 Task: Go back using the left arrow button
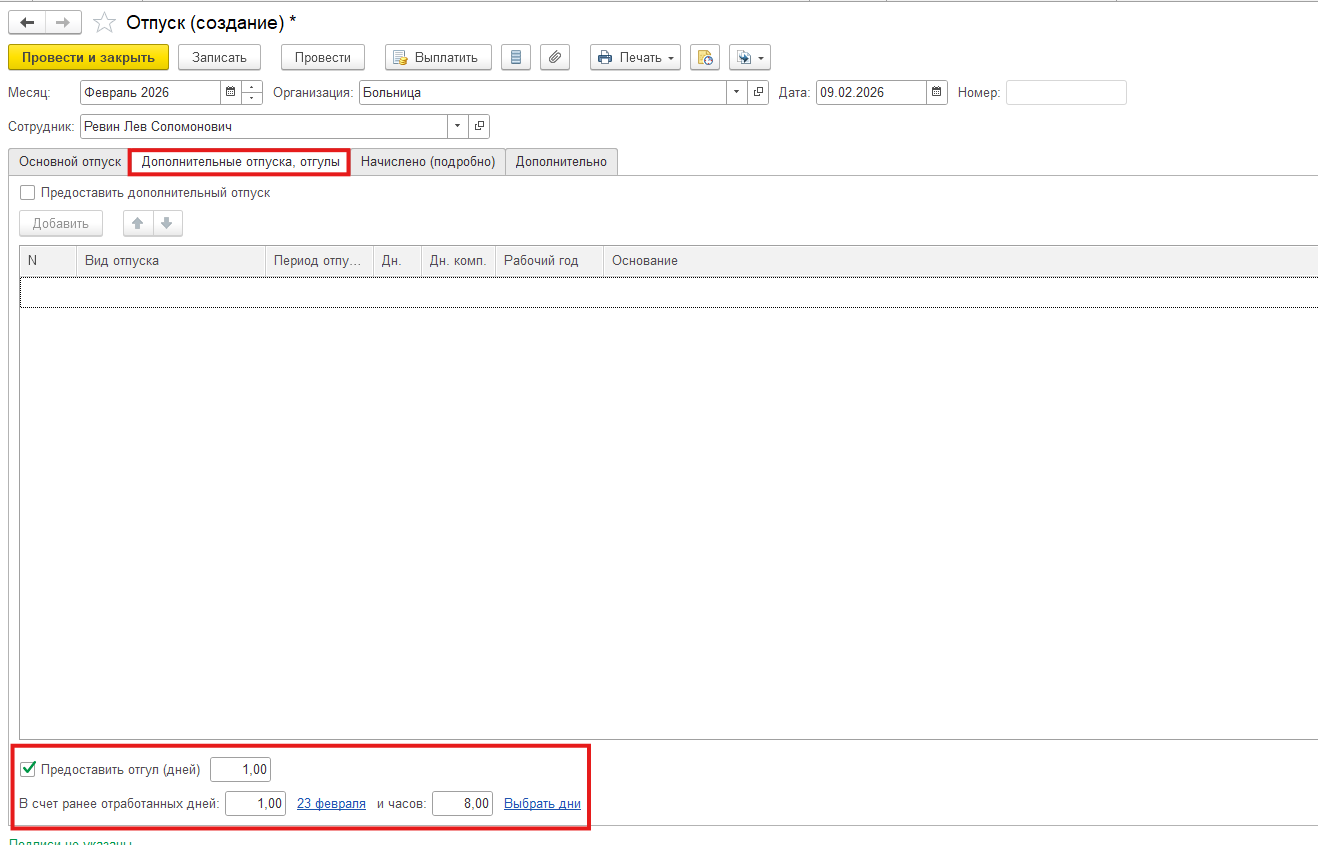[27, 22]
